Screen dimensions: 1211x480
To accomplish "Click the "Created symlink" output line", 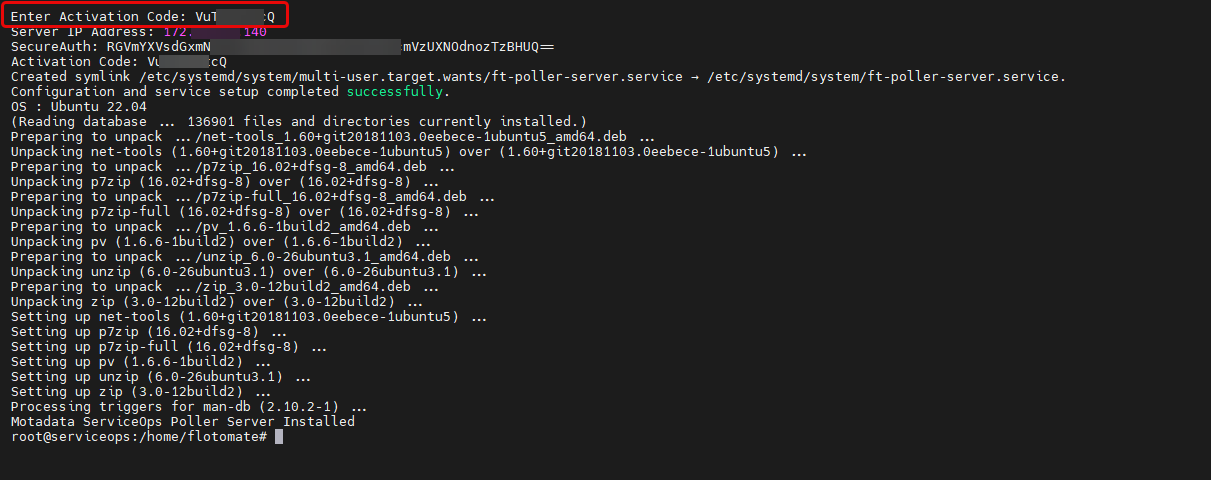I will [x=538, y=77].
